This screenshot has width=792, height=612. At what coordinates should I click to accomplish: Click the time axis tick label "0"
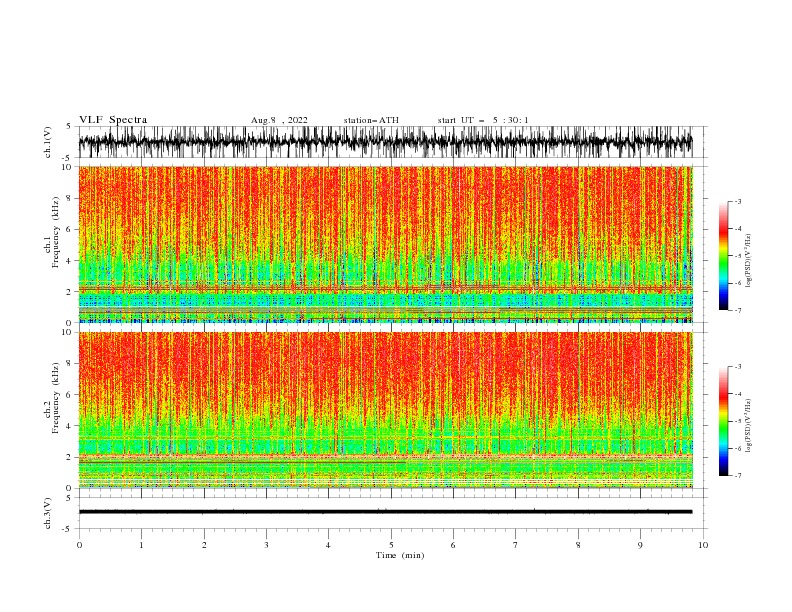[x=79, y=545]
